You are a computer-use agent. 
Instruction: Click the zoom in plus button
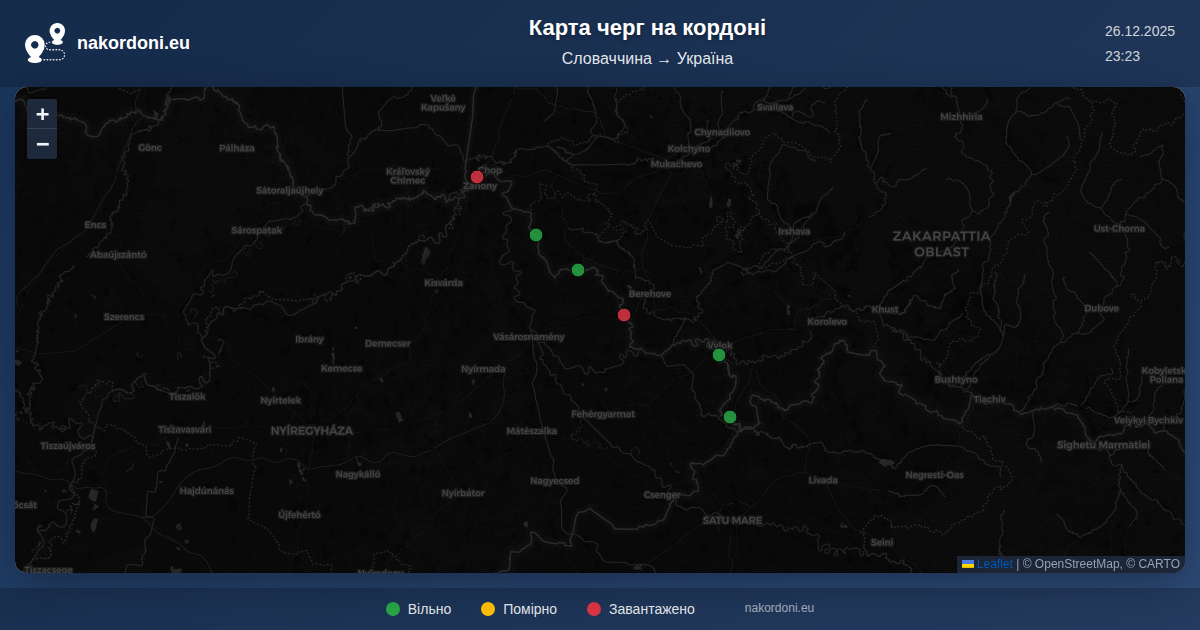point(42,114)
